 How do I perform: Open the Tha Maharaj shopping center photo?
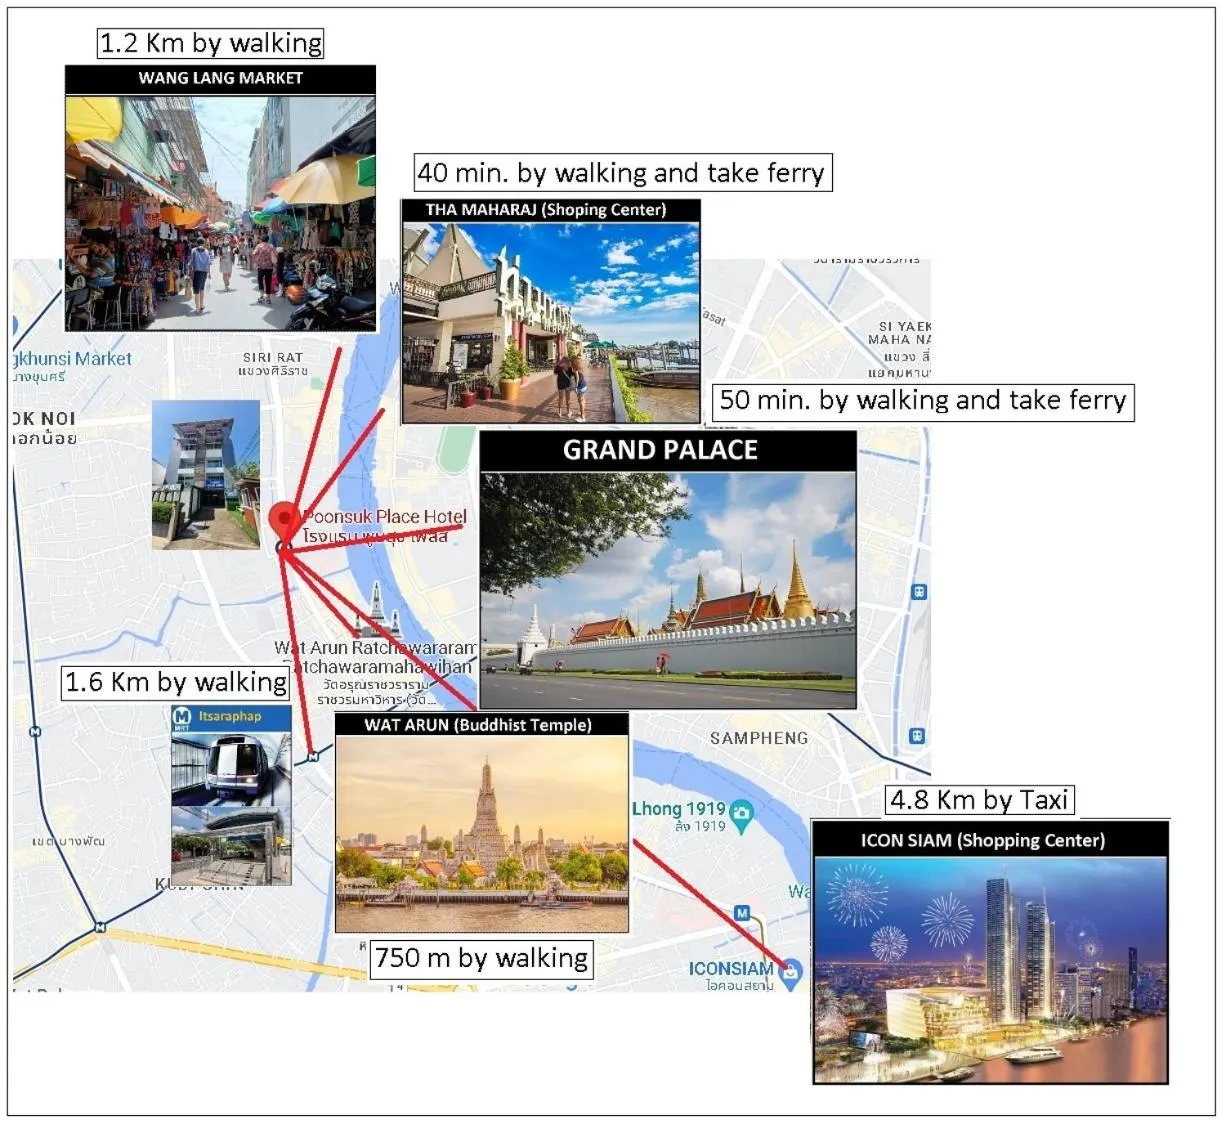click(550, 321)
